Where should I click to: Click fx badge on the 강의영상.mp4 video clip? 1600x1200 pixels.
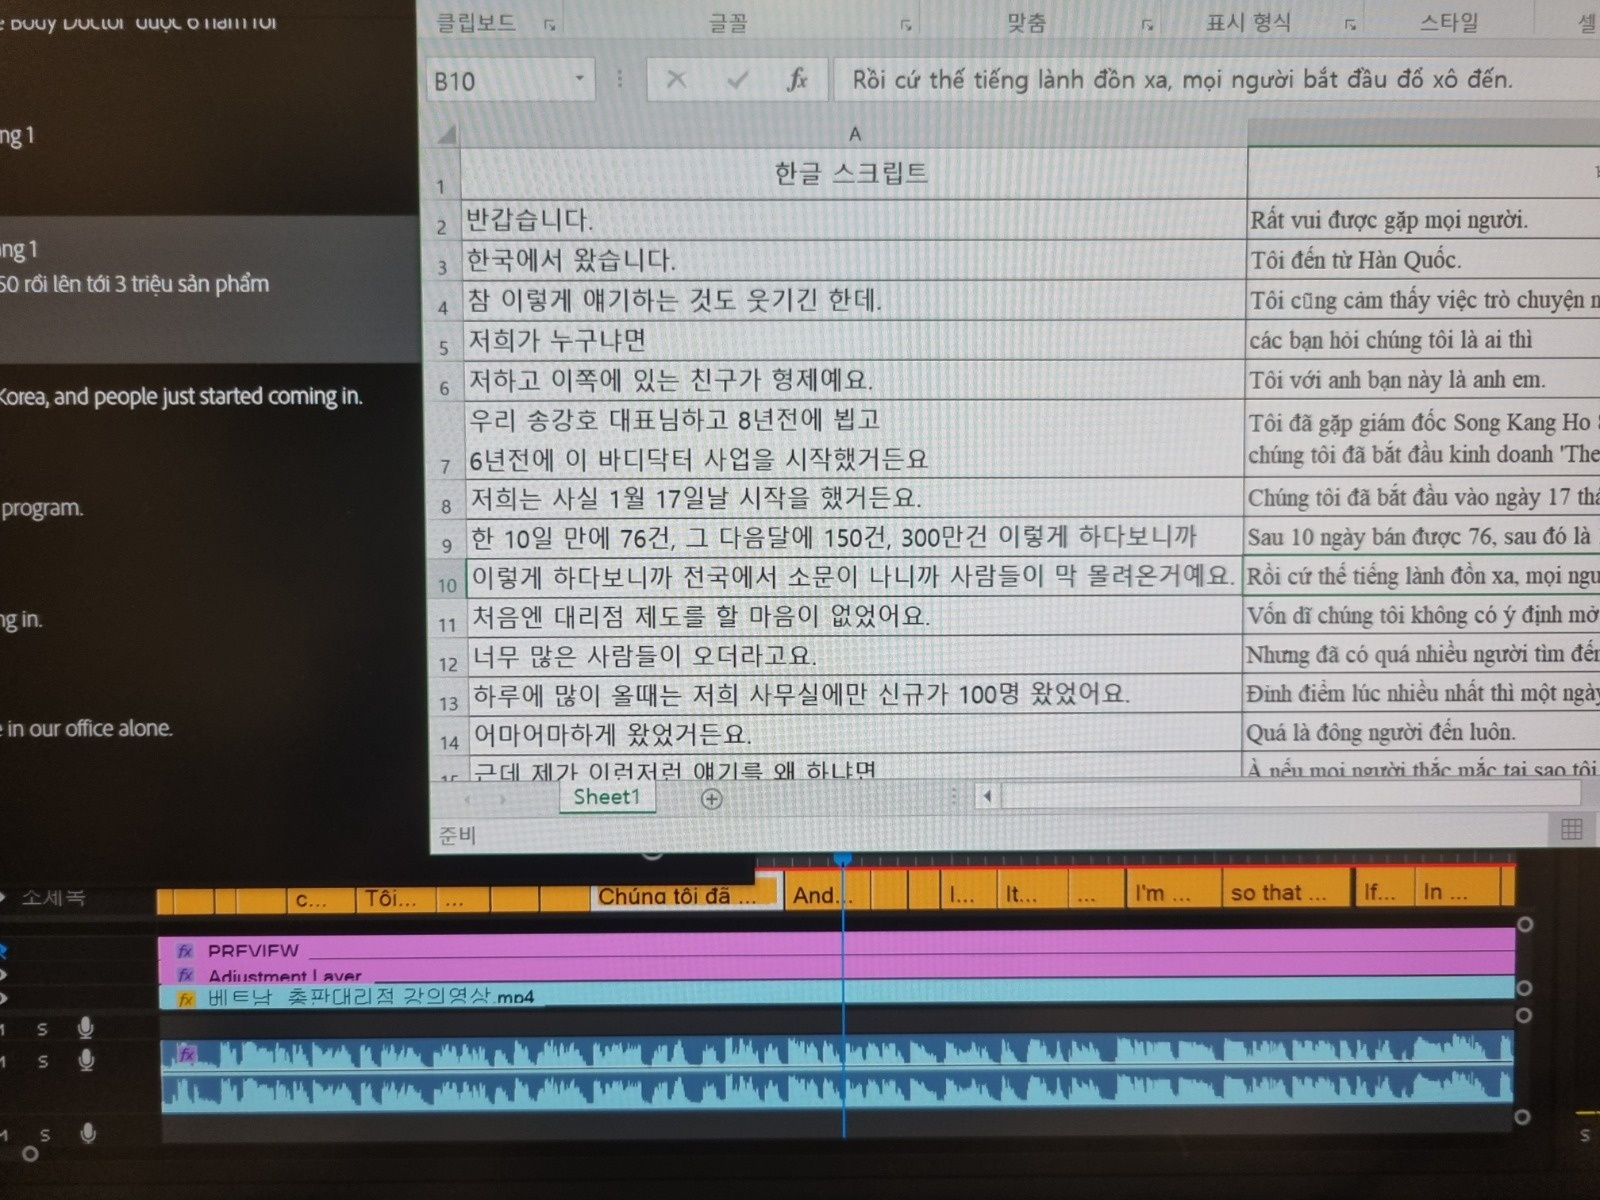[186, 998]
